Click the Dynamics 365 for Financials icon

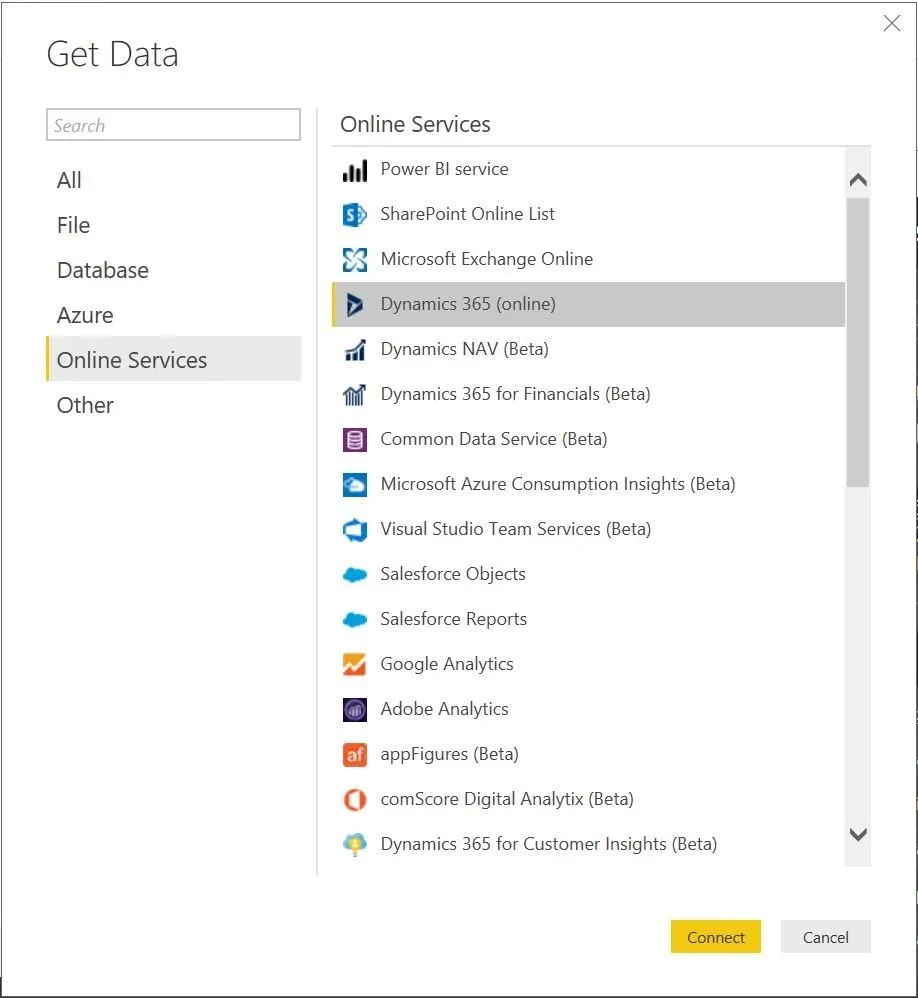point(355,395)
